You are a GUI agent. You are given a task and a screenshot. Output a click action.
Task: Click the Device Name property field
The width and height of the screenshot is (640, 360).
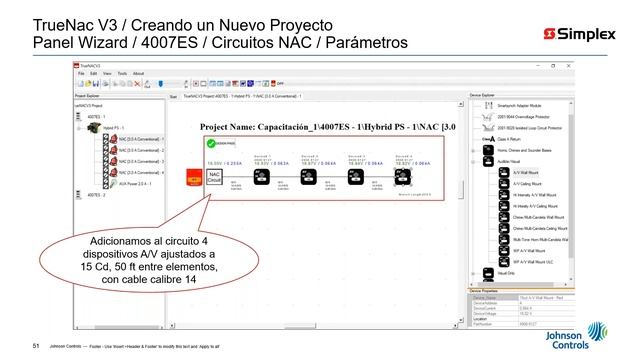pos(547,298)
